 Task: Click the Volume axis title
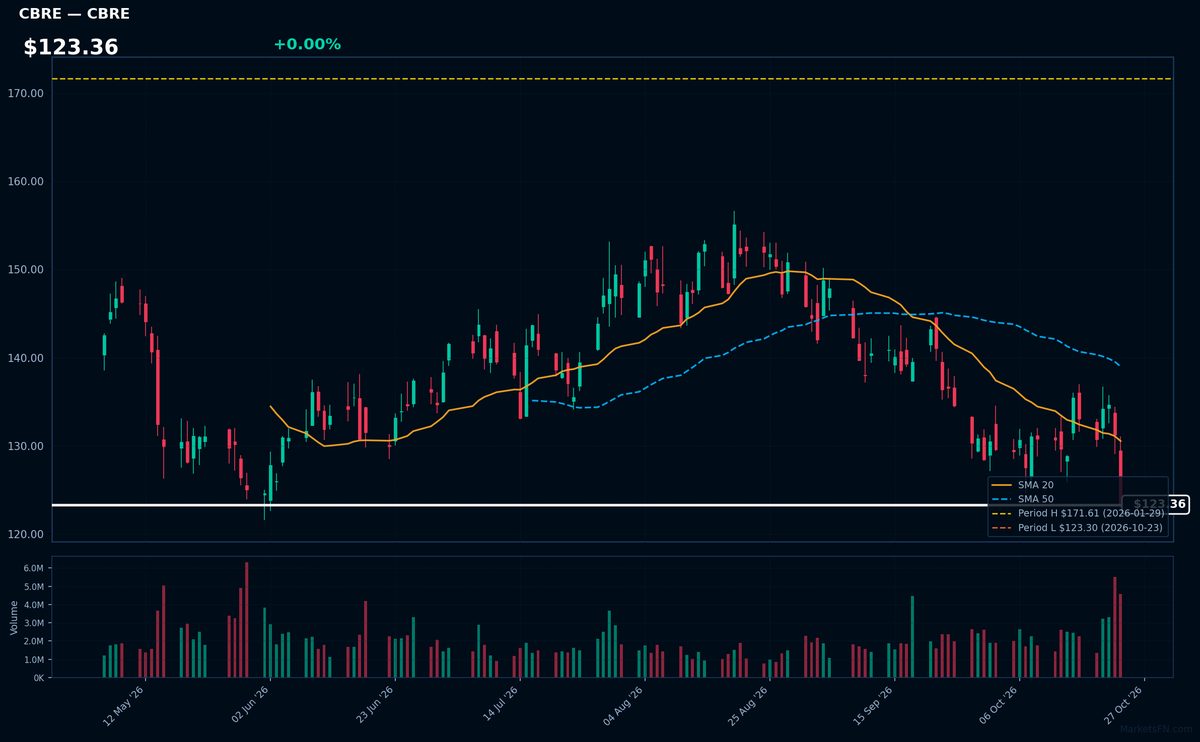[13, 617]
